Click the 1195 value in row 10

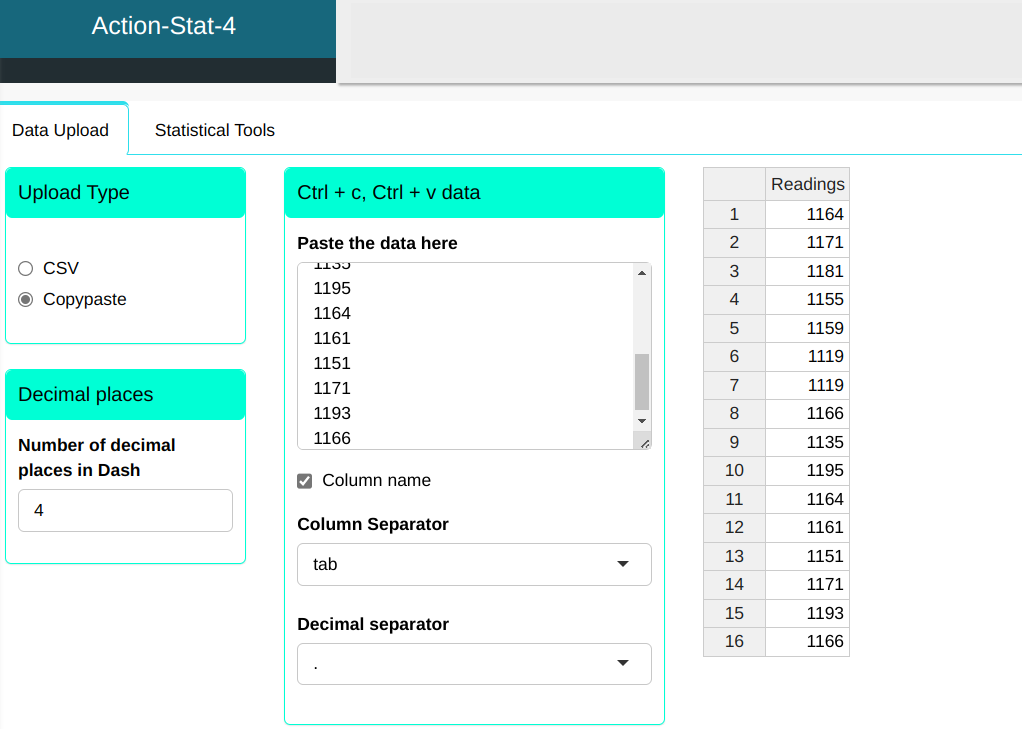click(807, 470)
